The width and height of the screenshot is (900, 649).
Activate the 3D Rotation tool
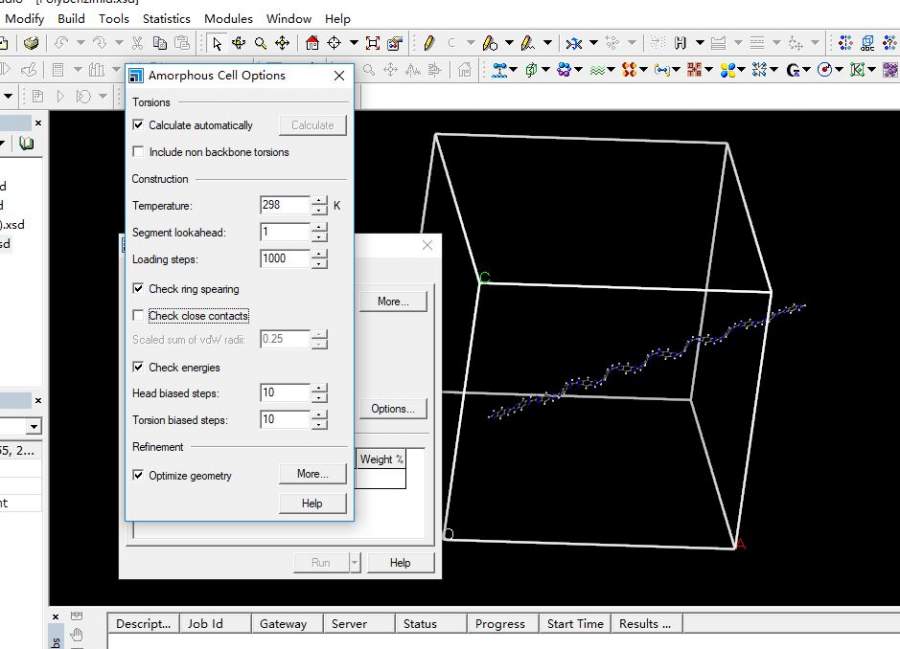point(238,43)
